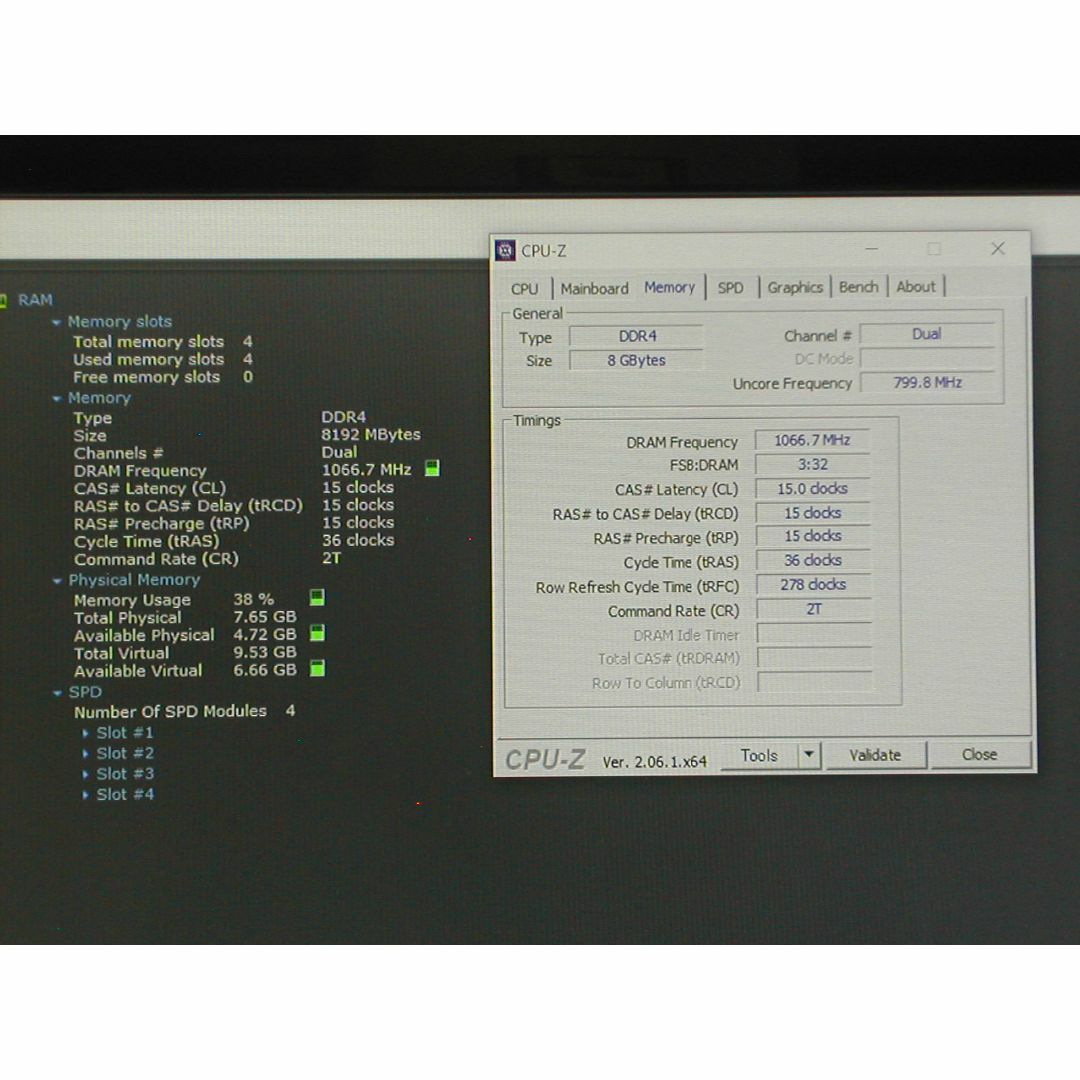
Task: Click the Cycle Time (tRAS) field 36 clocks in CPU-Z
Action: tap(813, 561)
